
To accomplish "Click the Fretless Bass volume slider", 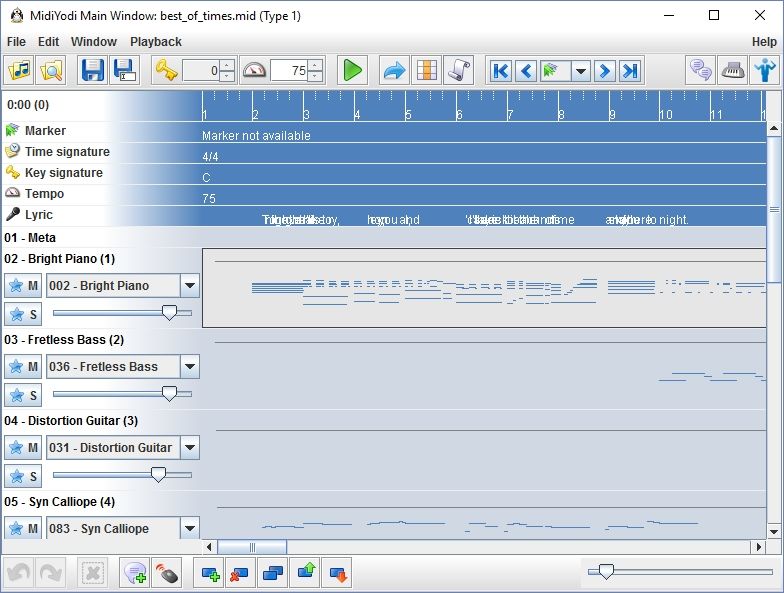I will [x=122, y=394].
